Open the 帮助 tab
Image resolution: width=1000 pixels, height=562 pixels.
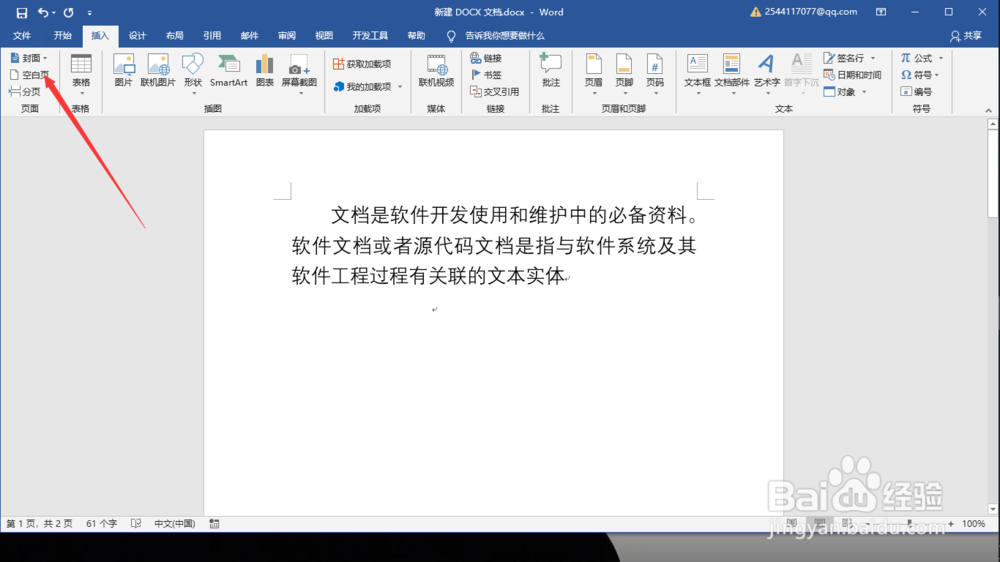point(416,36)
